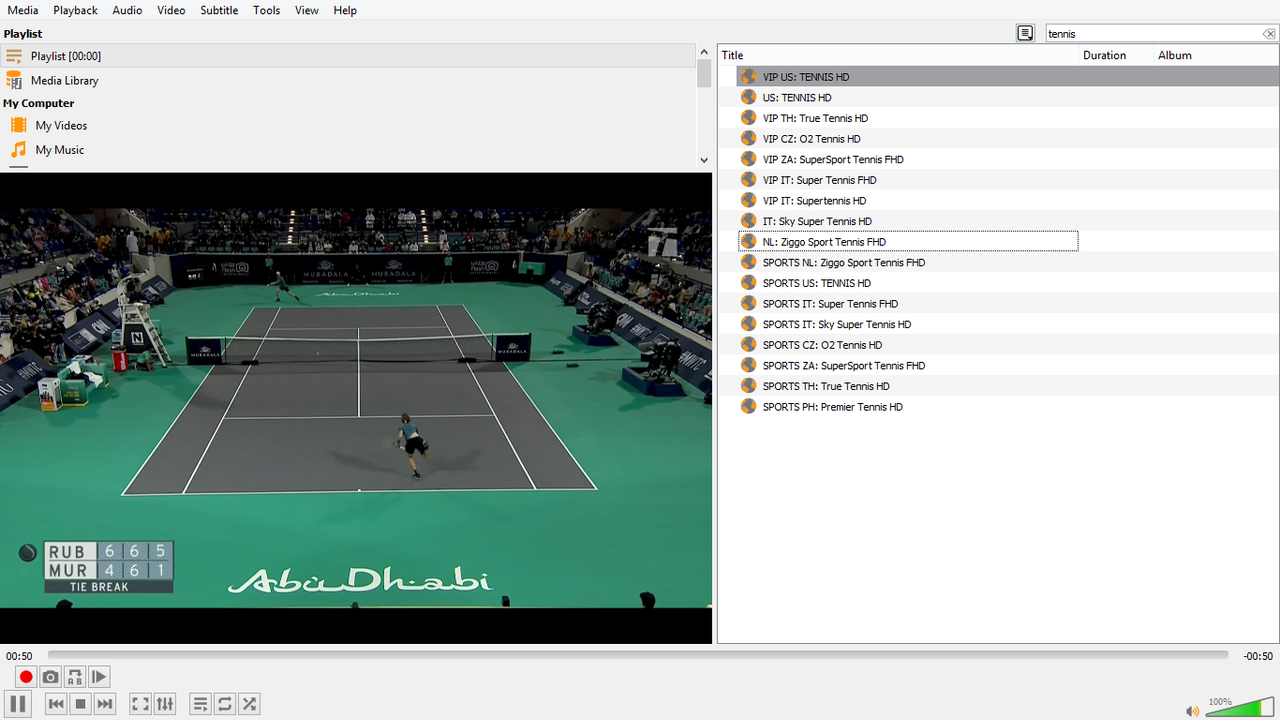Clear the tennis search text
Screen dimensions: 1280x720
(1269, 34)
